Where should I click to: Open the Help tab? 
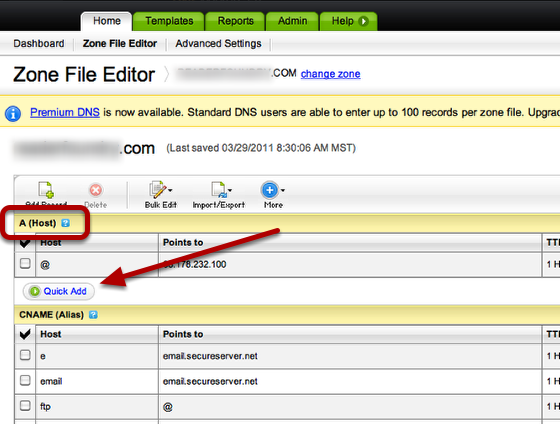349,21
